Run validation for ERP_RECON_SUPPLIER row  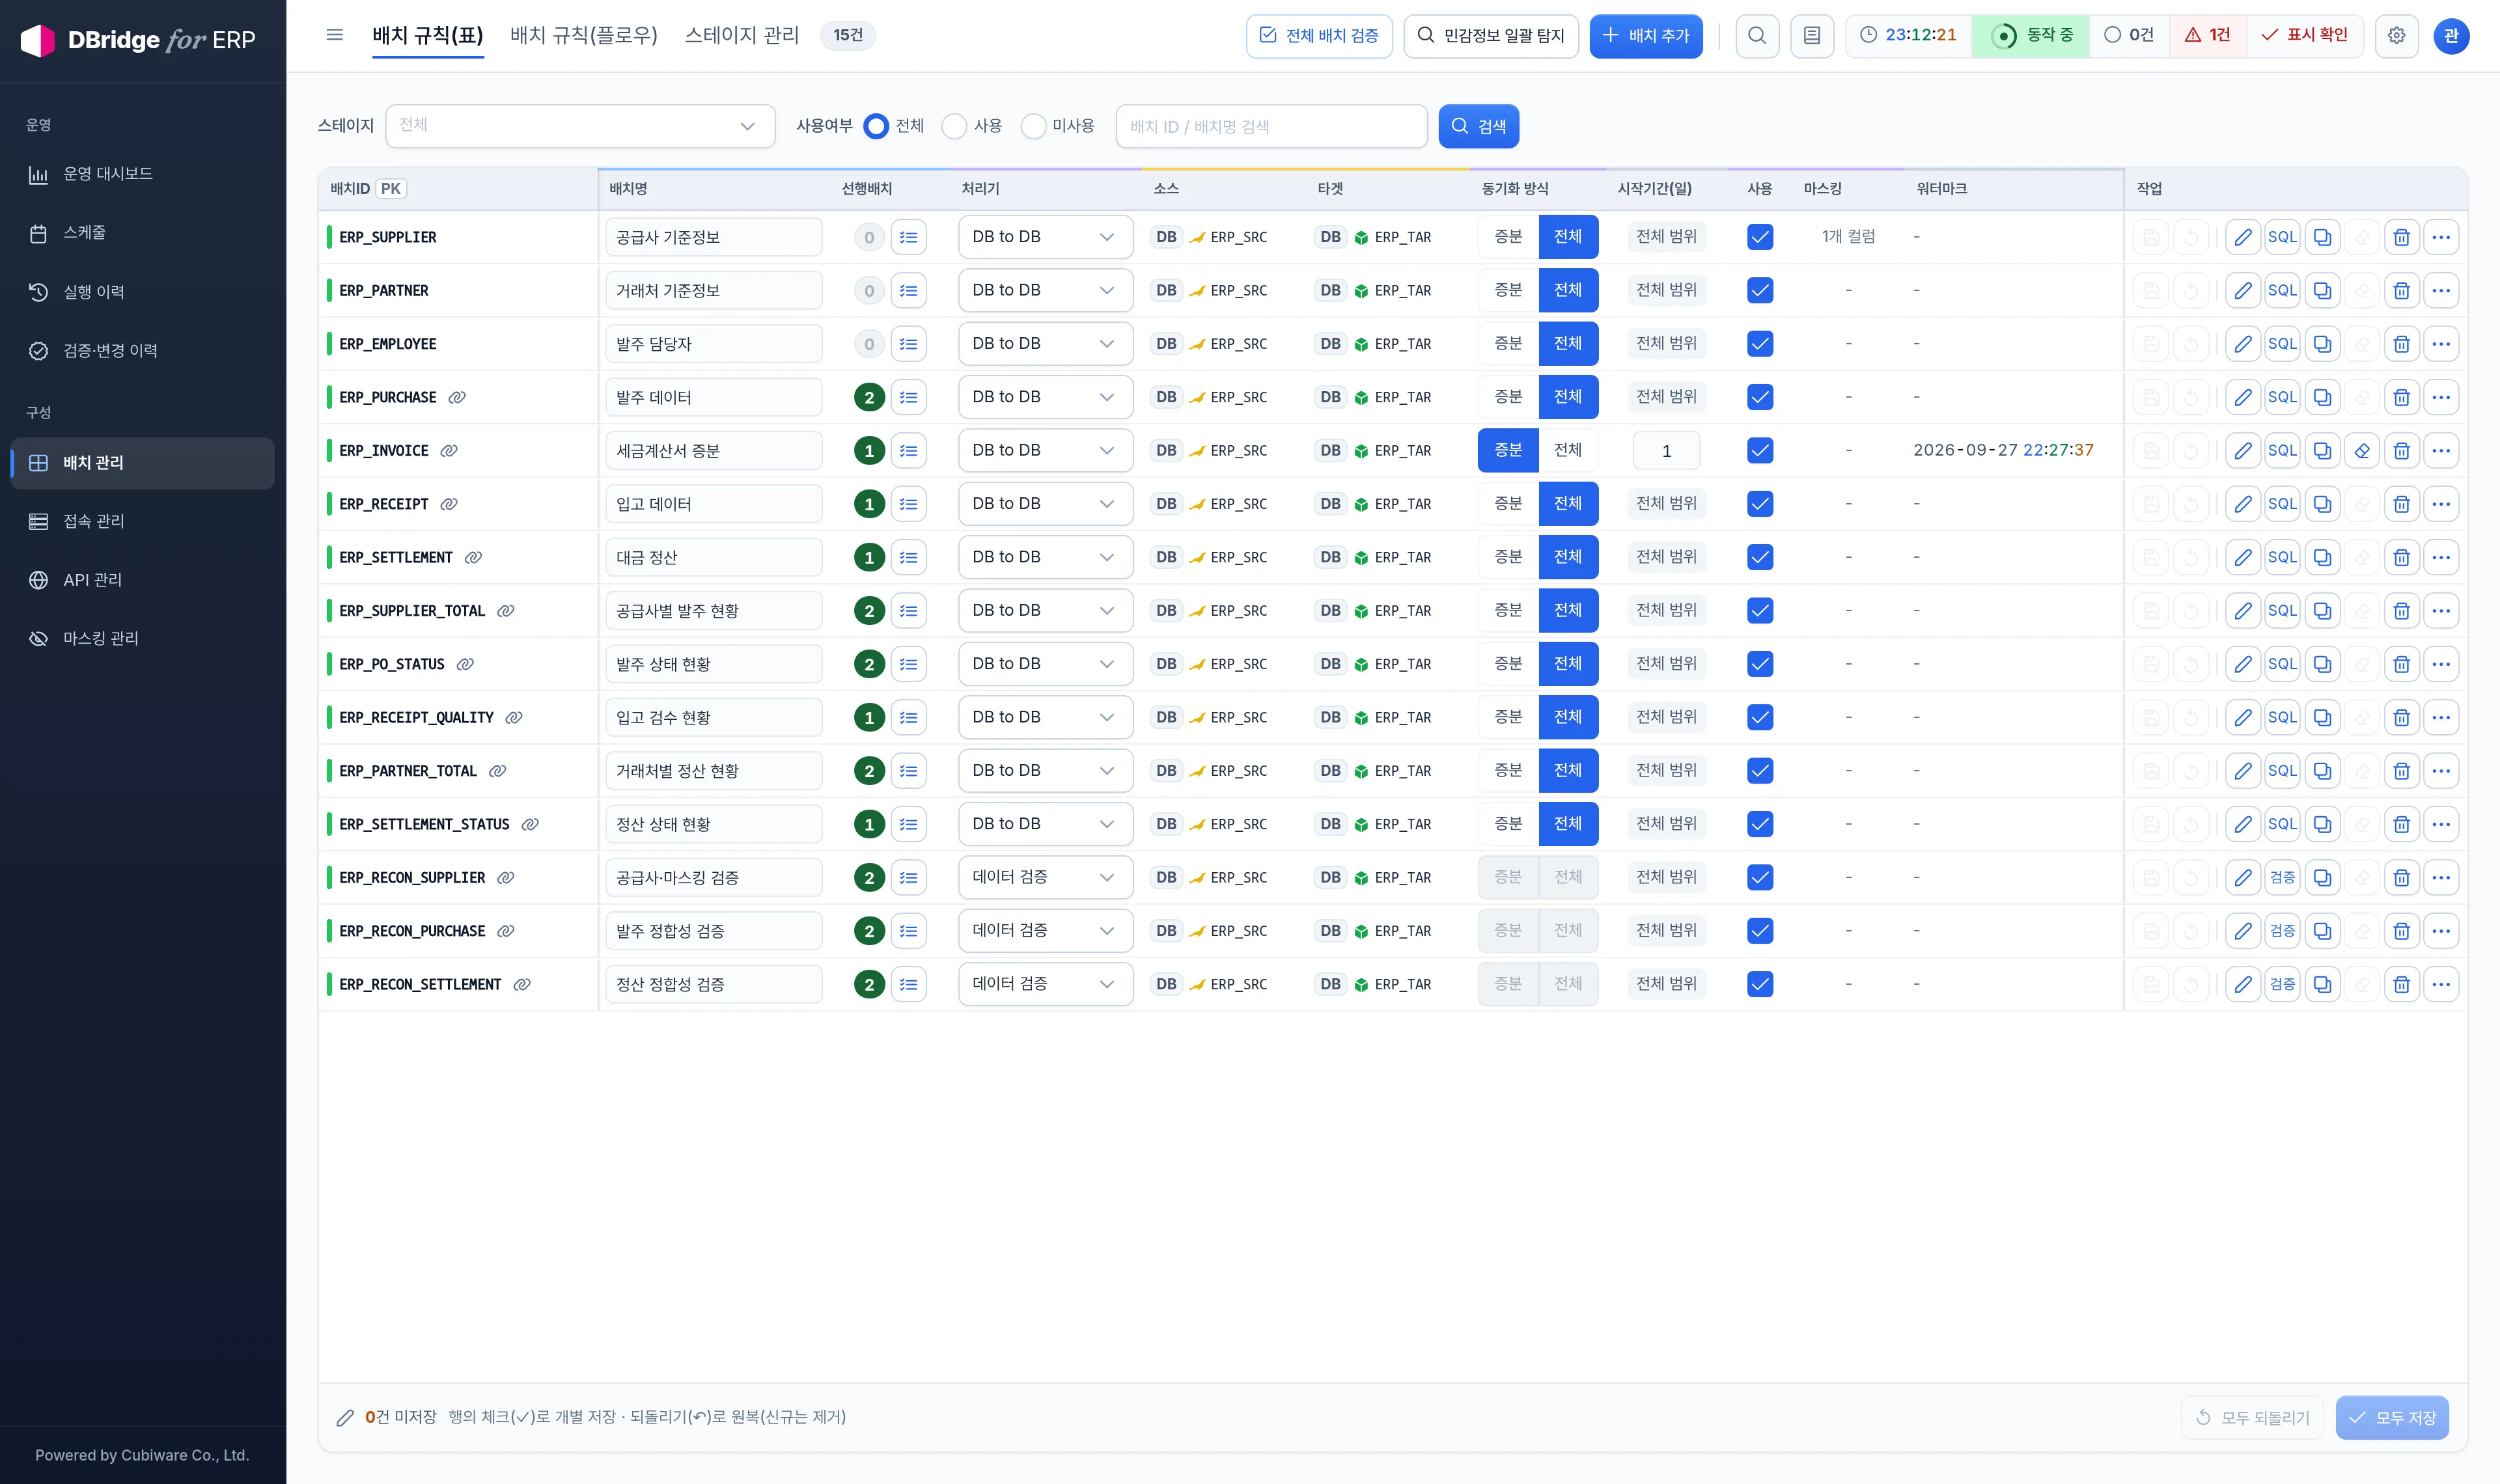[x=2282, y=878]
